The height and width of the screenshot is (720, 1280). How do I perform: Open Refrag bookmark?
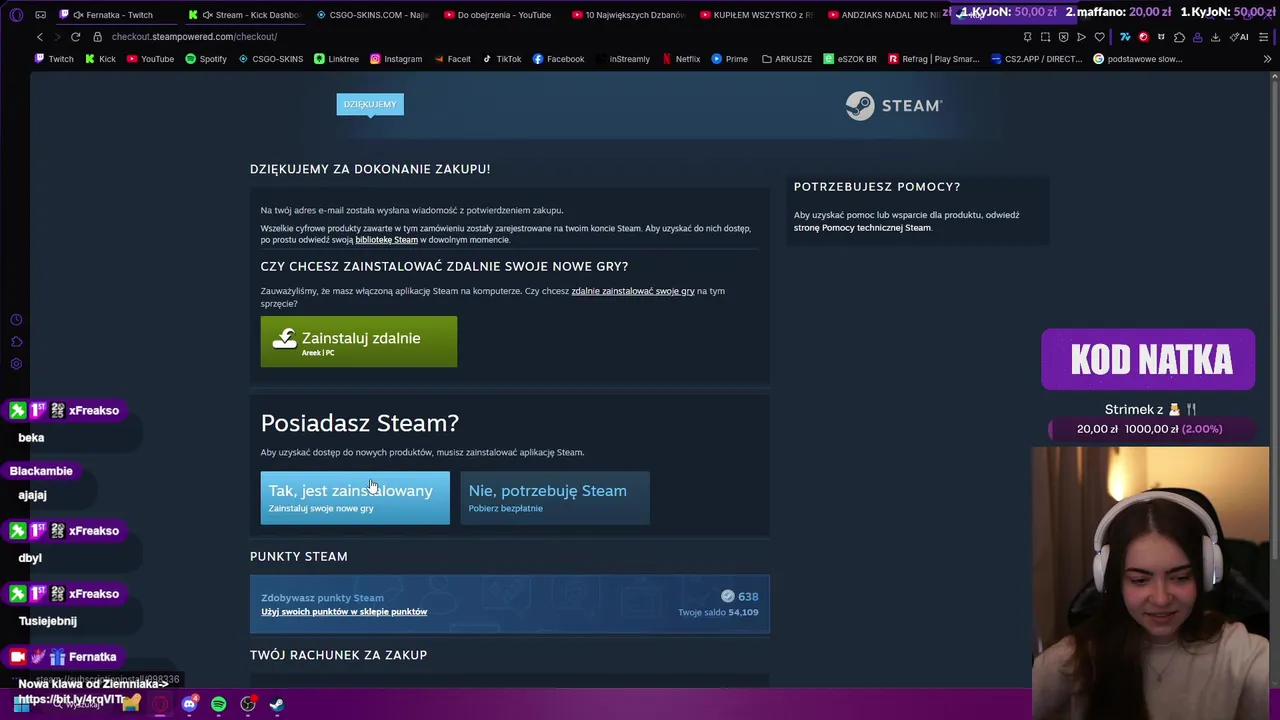coord(934,59)
